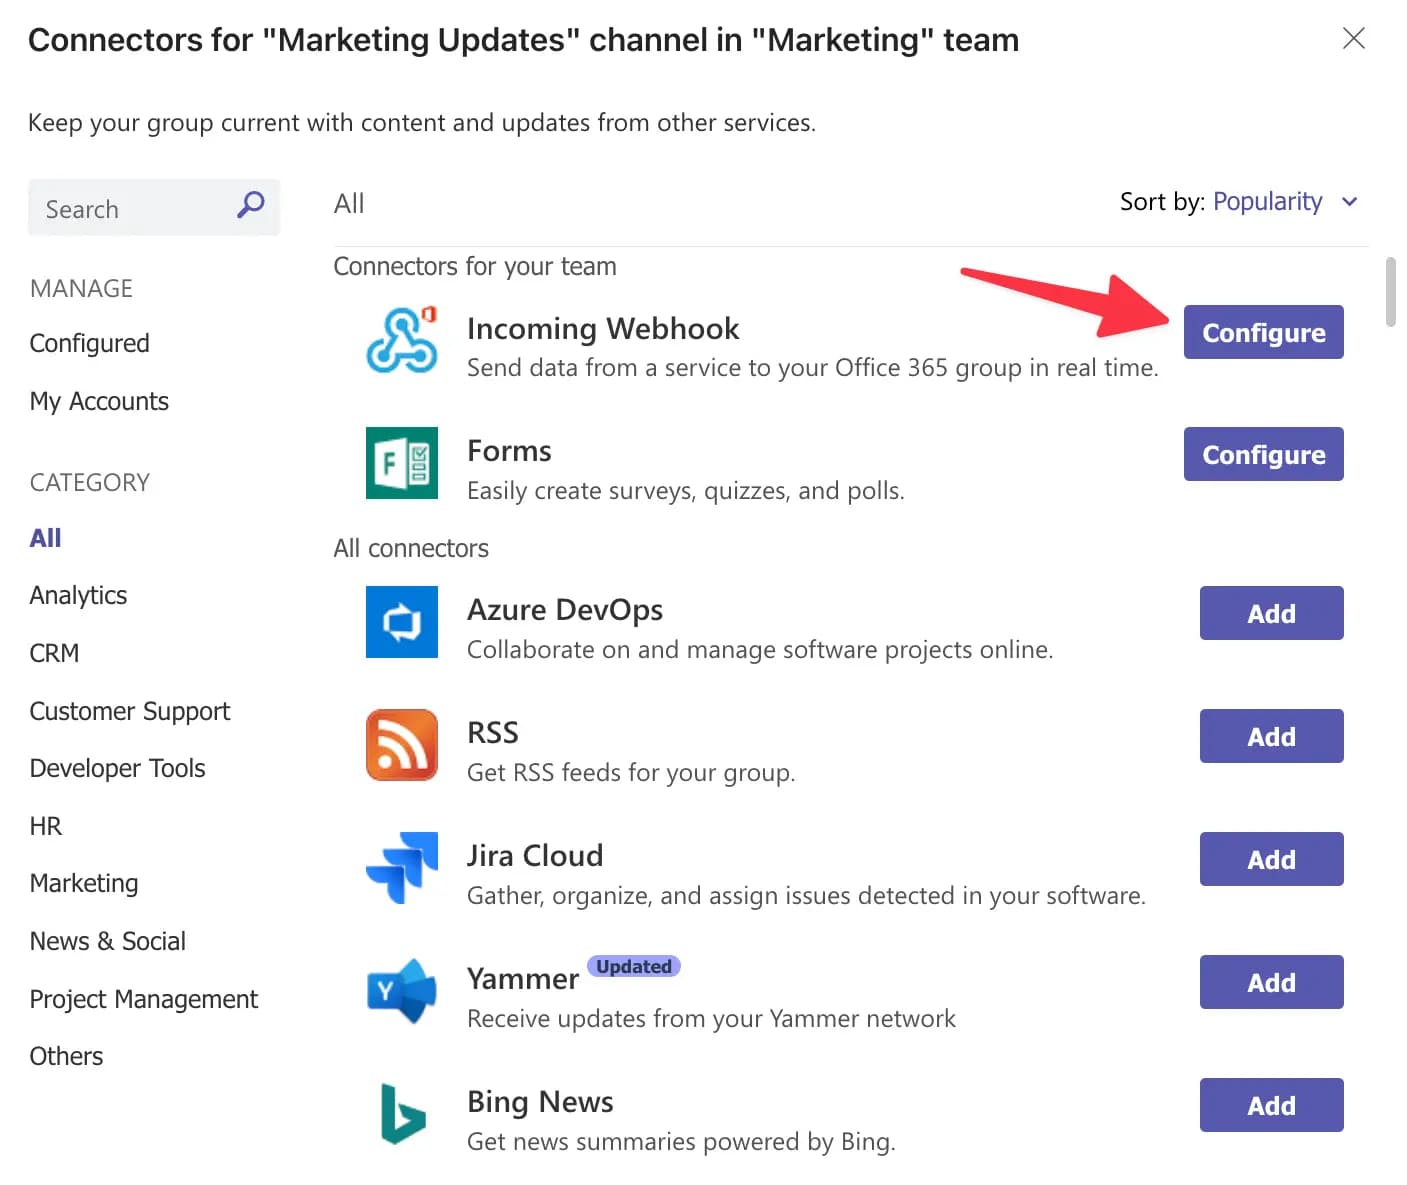Configure the Forms connector
This screenshot has width=1407, height=1185.
pos(1262,454)
